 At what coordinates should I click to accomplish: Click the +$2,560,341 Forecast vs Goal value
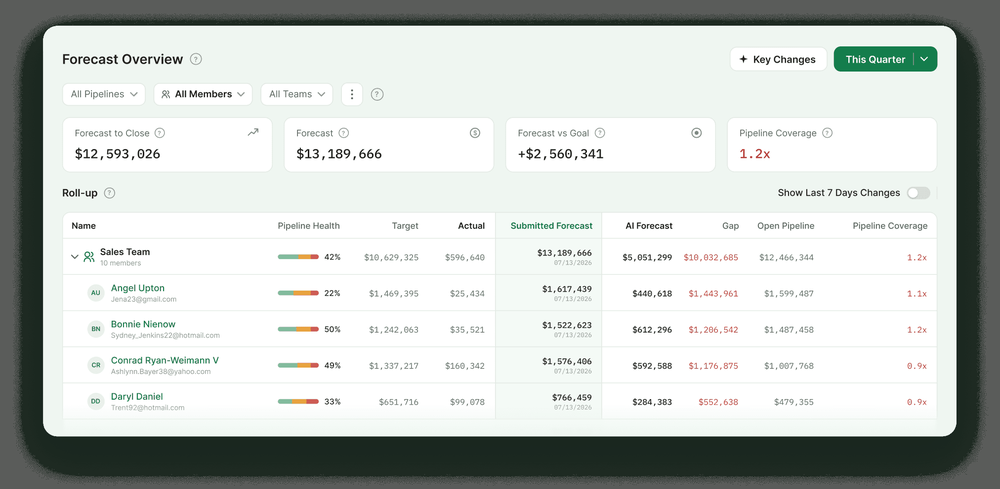[x=561, y=154]
